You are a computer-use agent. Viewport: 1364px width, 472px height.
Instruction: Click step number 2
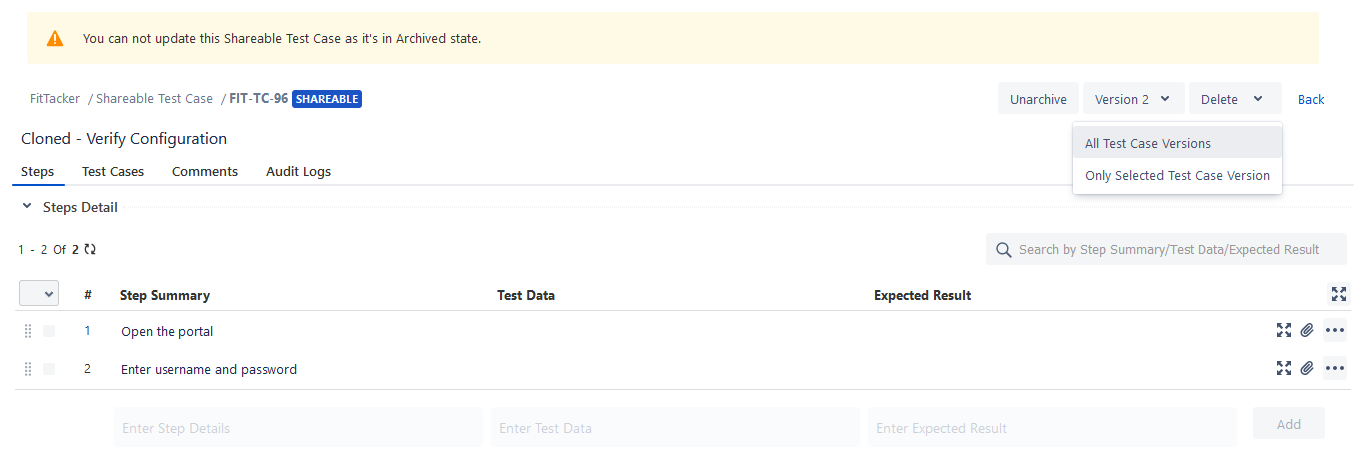(x=87, y=369)
